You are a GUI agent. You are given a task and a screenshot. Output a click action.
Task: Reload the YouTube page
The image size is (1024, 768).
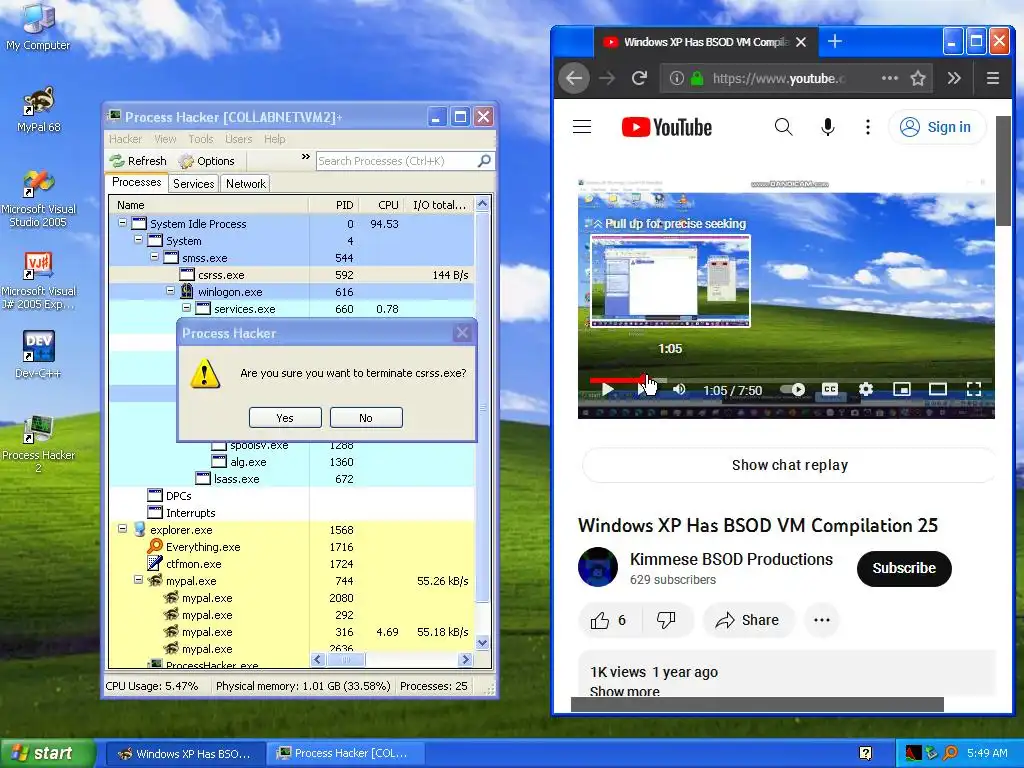click(639, 78)
